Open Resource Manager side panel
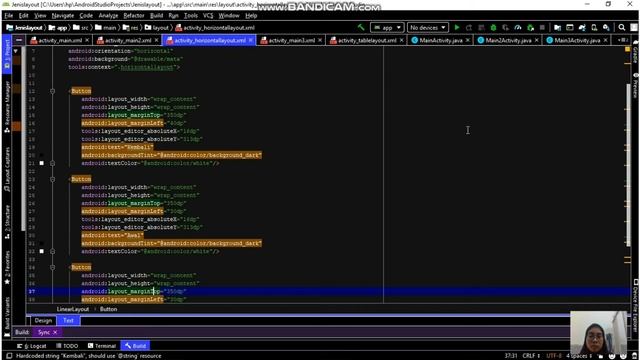 click(7, 106)
